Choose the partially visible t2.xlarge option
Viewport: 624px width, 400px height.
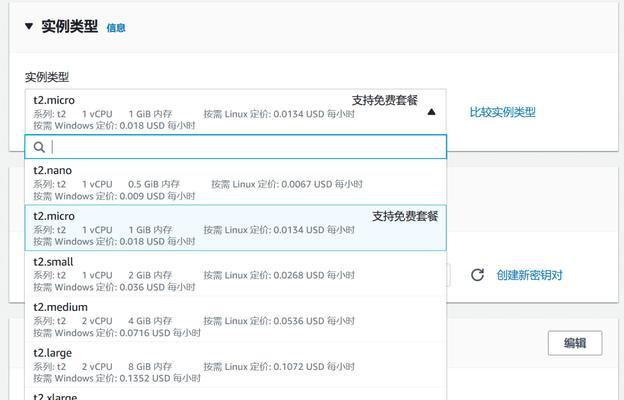pos(236,394)
